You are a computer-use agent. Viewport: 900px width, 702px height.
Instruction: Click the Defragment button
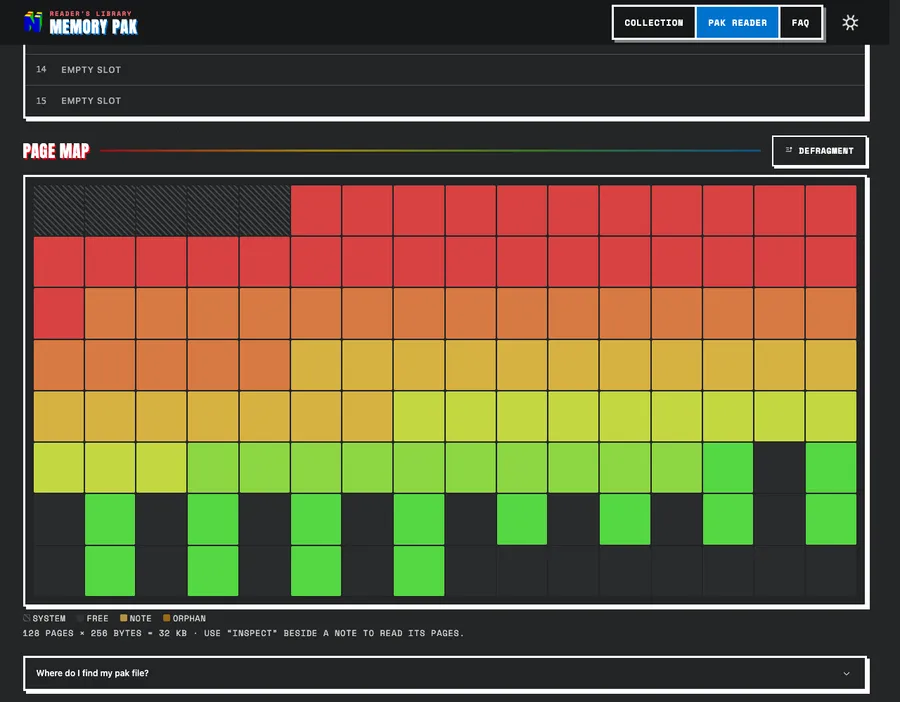click(819, 151)
